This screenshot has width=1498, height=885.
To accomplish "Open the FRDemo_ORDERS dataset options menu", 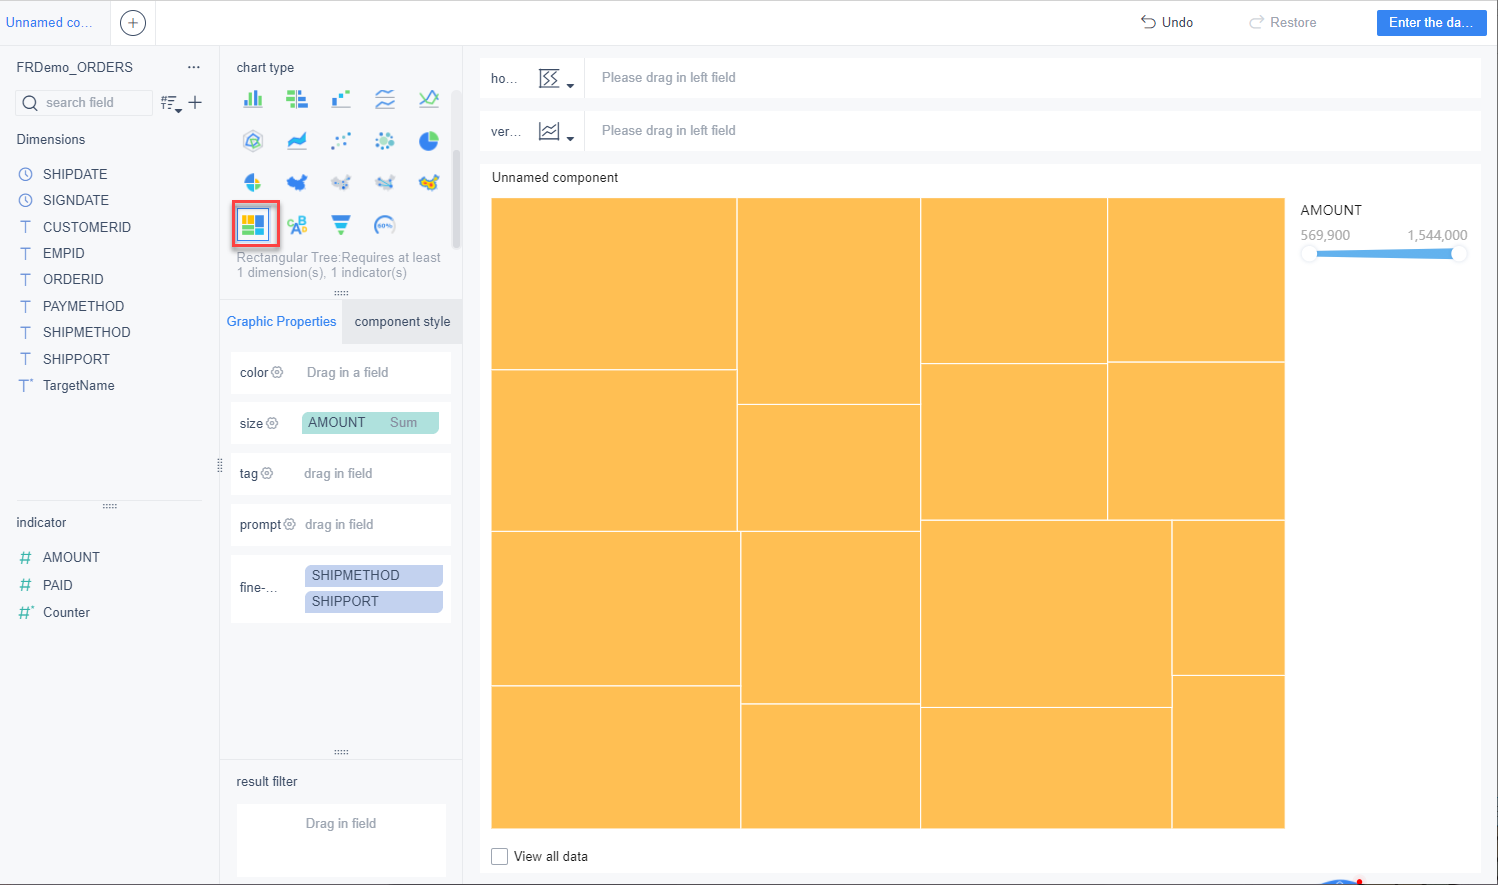I will tap(194, 66).
